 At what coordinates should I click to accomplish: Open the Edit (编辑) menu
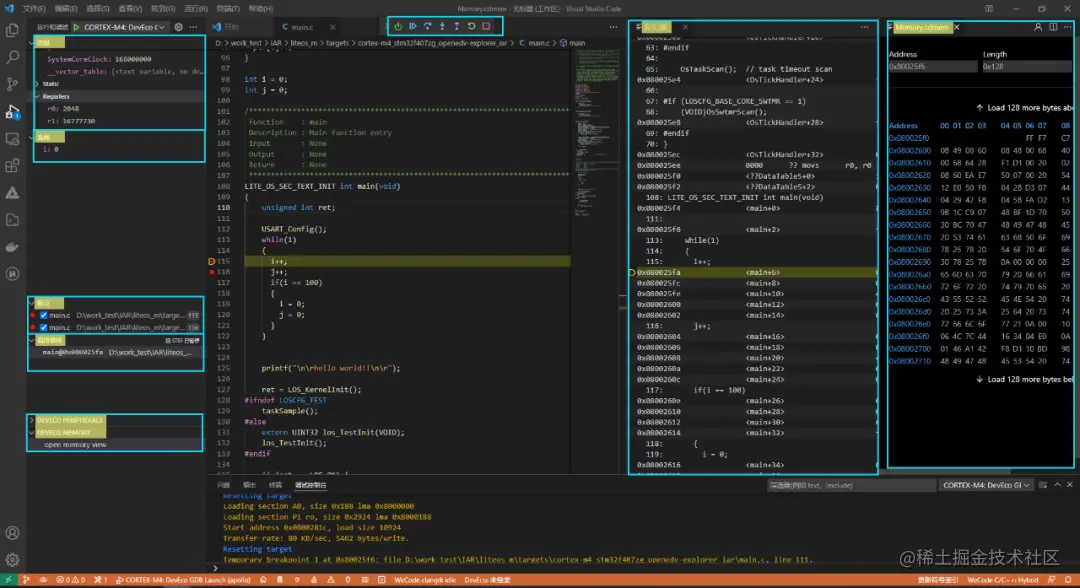66,9
